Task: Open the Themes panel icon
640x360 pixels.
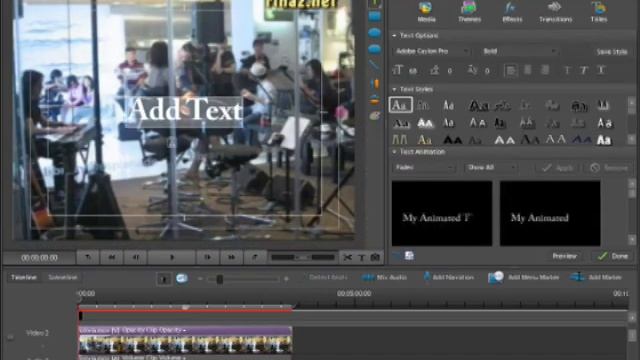Action: pyautogui.click(x=469, y=8)
